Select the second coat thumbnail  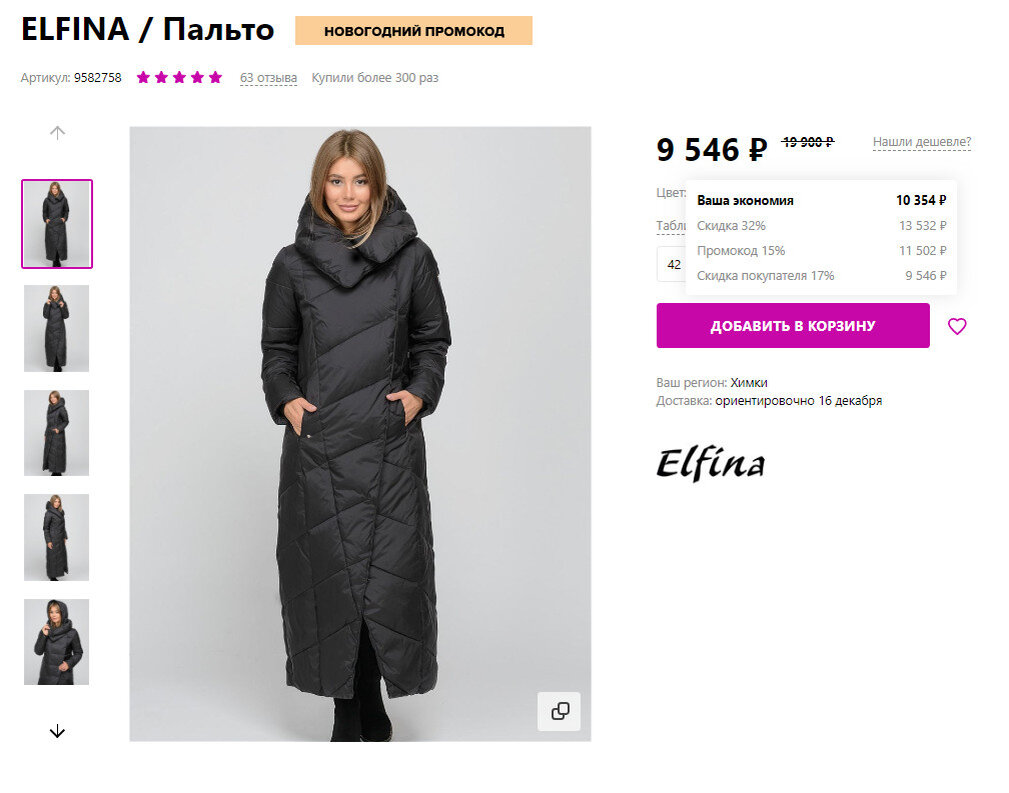(x=57, y=328)
